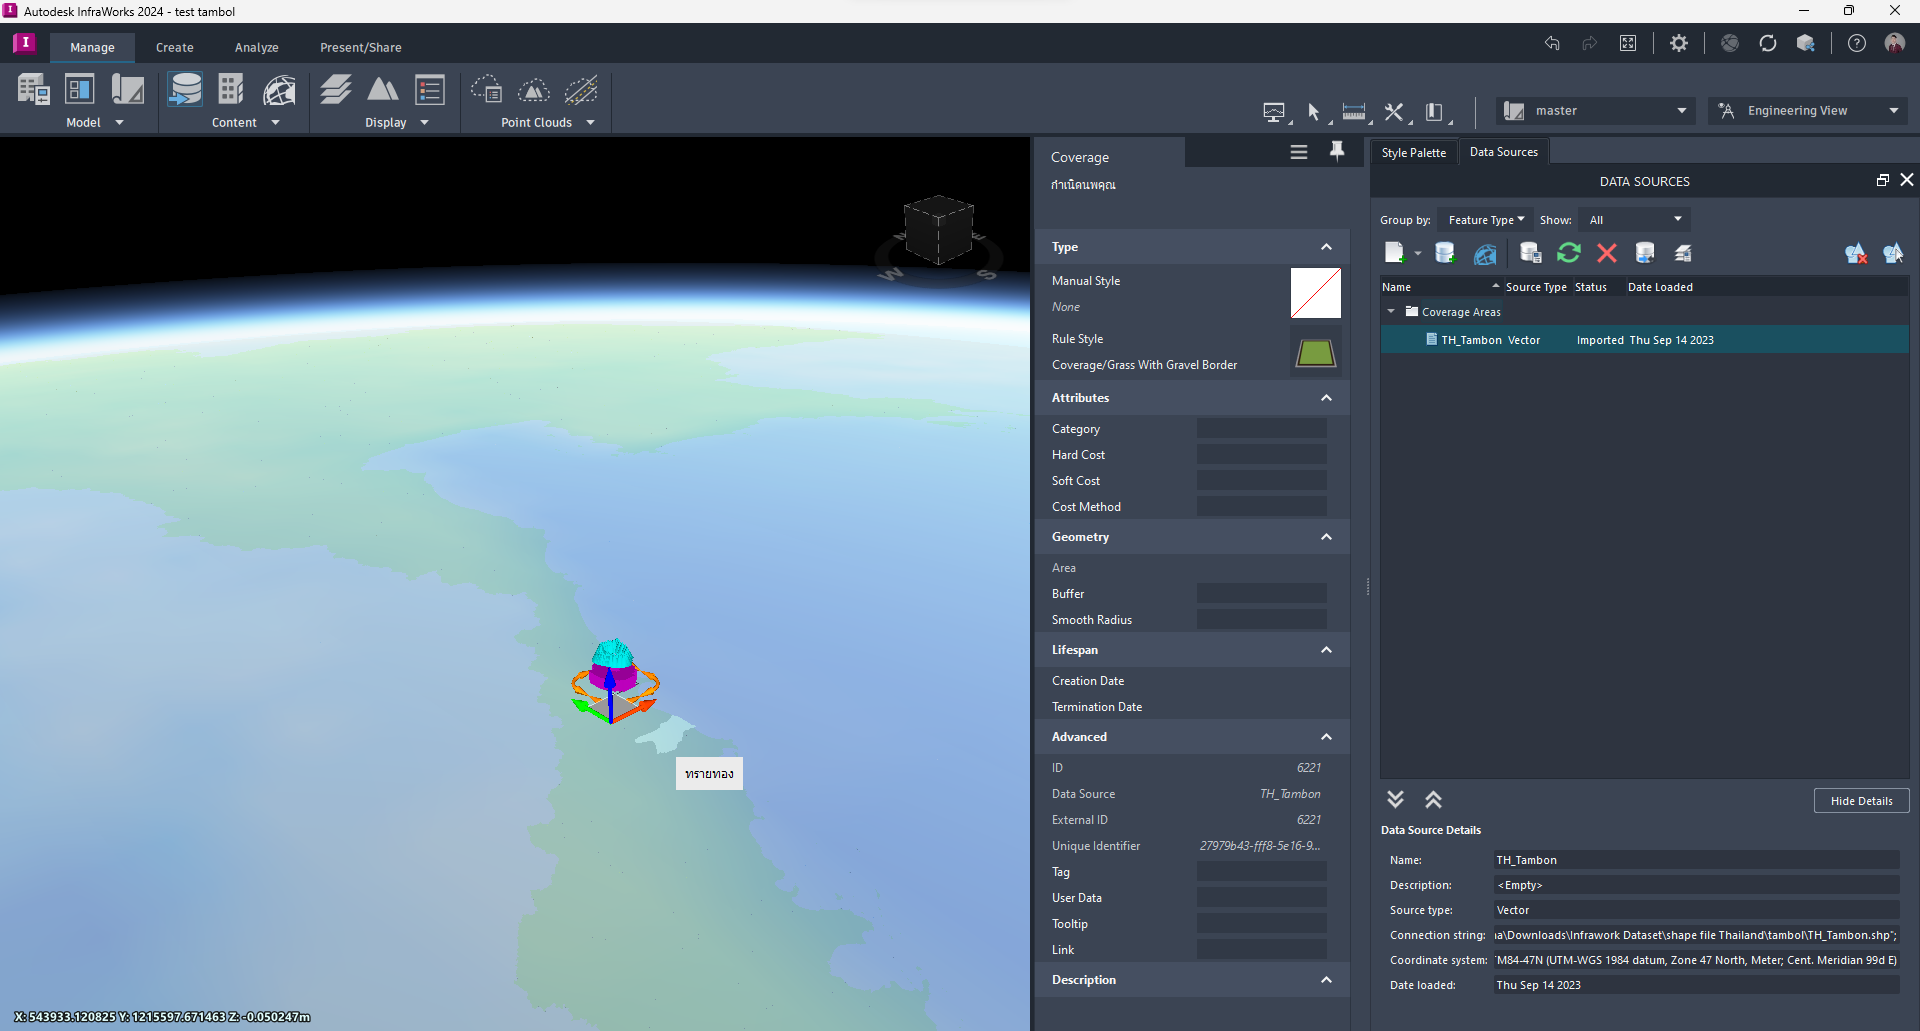Screen dimensions: 1920x1031
Task: Refresh the selected data source
Action: tap(1568, 253)
